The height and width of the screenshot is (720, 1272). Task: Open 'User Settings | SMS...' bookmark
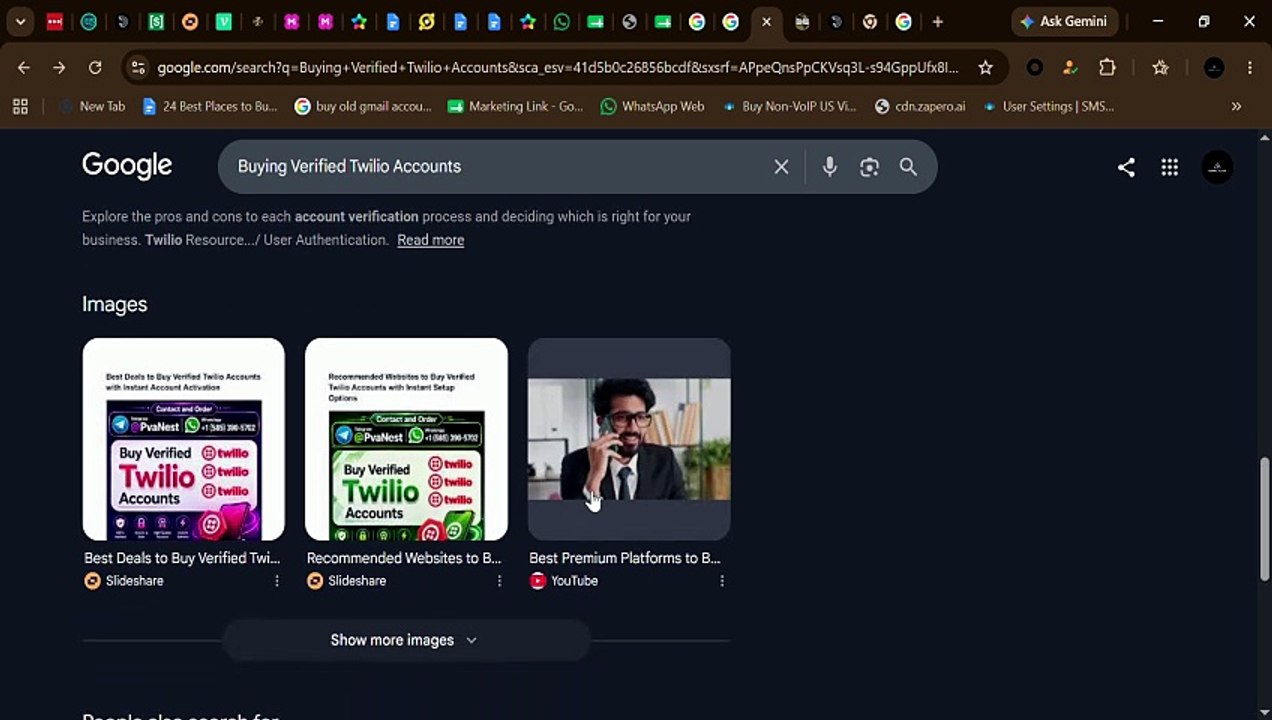click(1048, 106)
